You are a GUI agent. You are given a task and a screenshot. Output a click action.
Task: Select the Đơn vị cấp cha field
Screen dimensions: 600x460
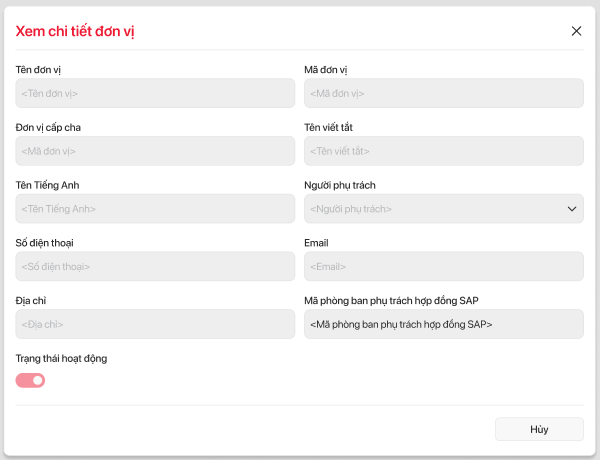(x=155, y=151)
